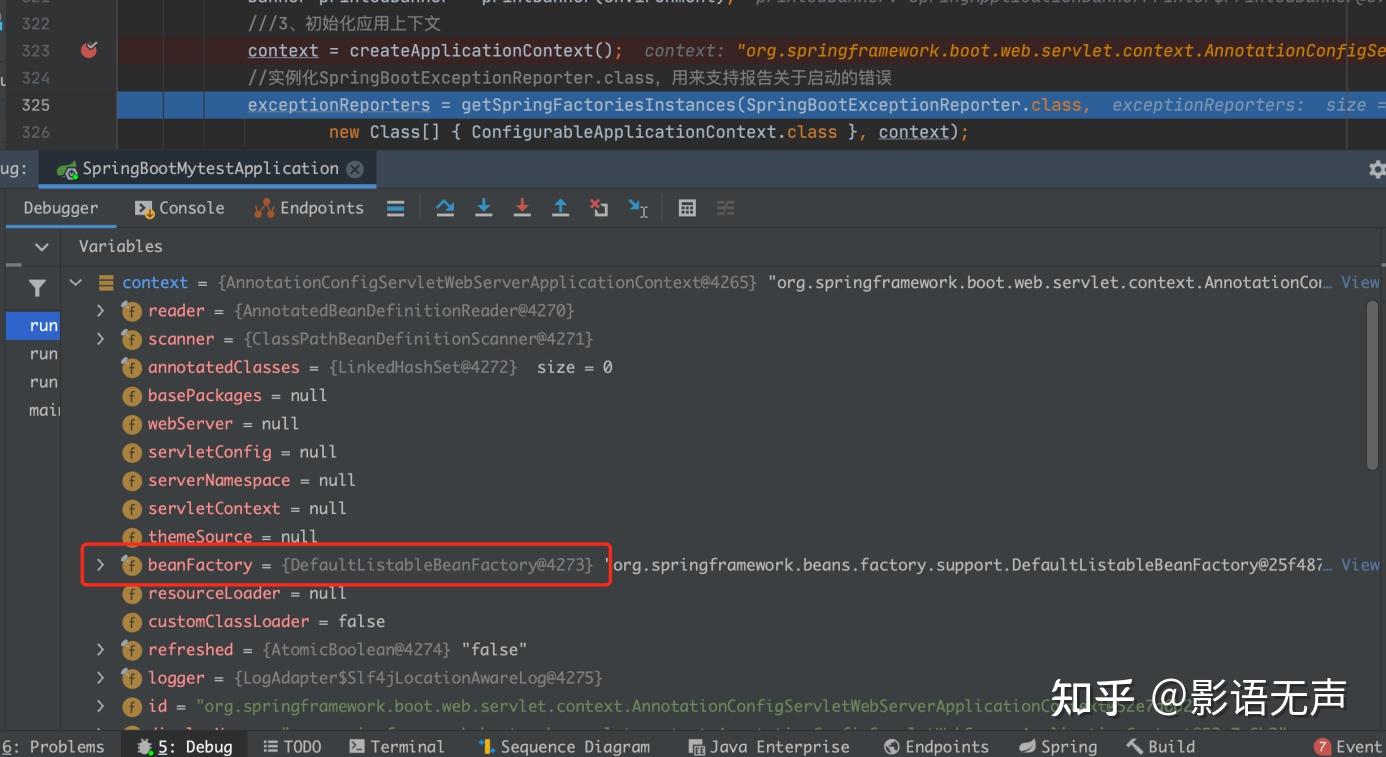1386x757 pixels.
Task: Collapse the context variable tree
Action: click(x=76, y=282)
